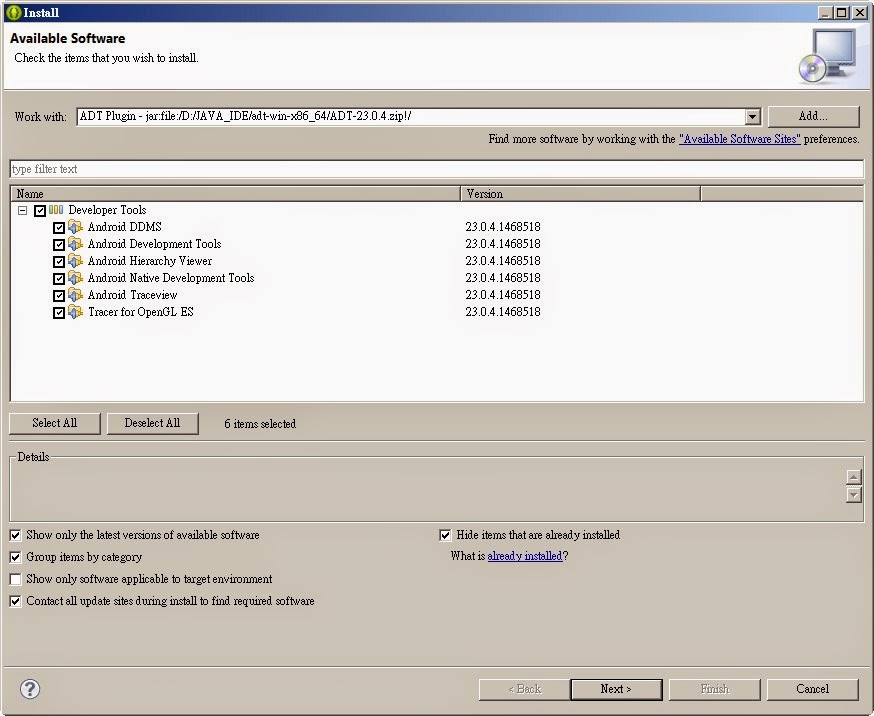Uncheck the Developer Tools category checkbox

tap(40, 211)
